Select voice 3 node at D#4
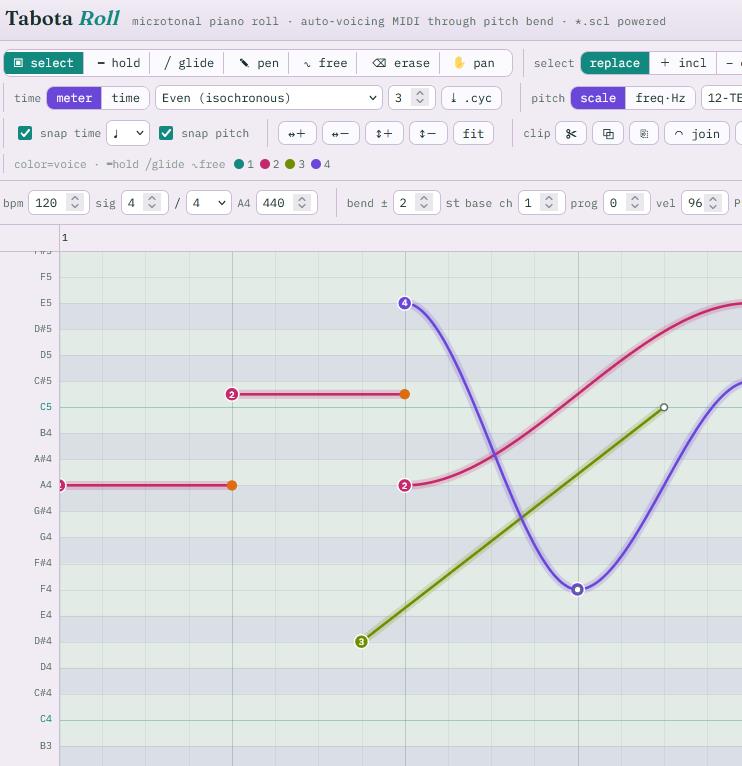This screenshot has width=742, height=766. click(x=361, y=641)
